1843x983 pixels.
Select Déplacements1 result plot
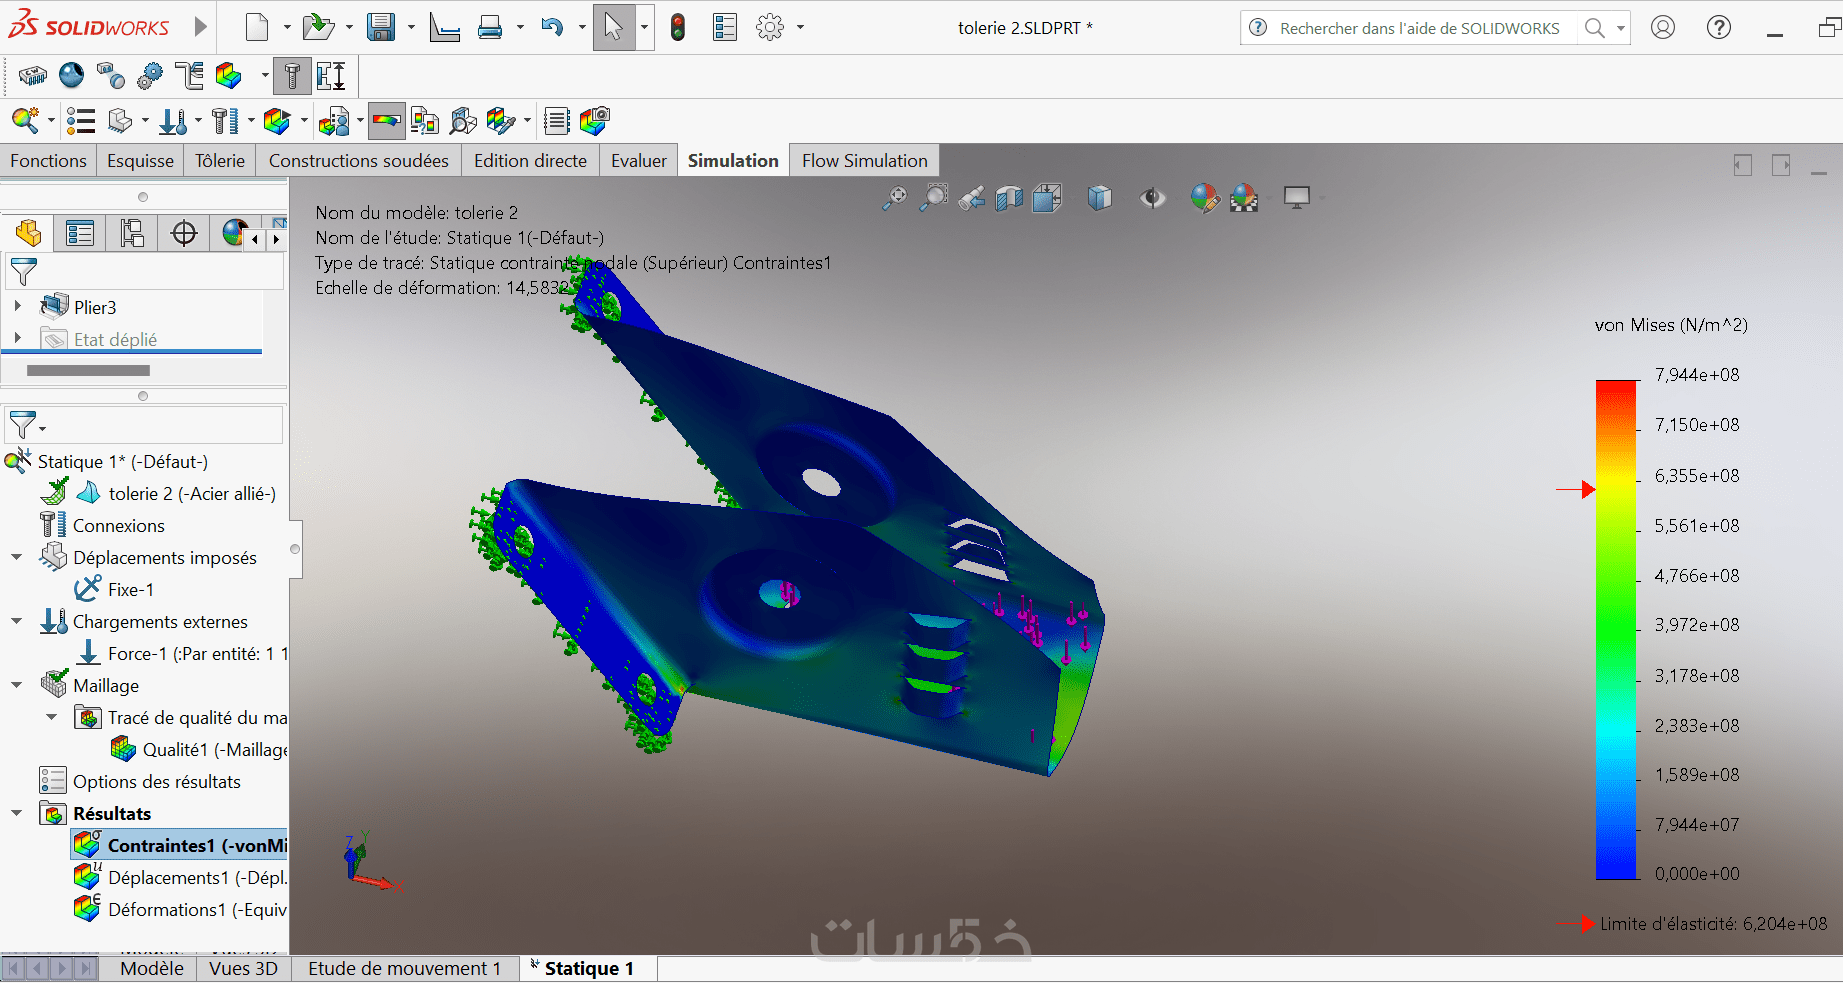pos(180,878)
